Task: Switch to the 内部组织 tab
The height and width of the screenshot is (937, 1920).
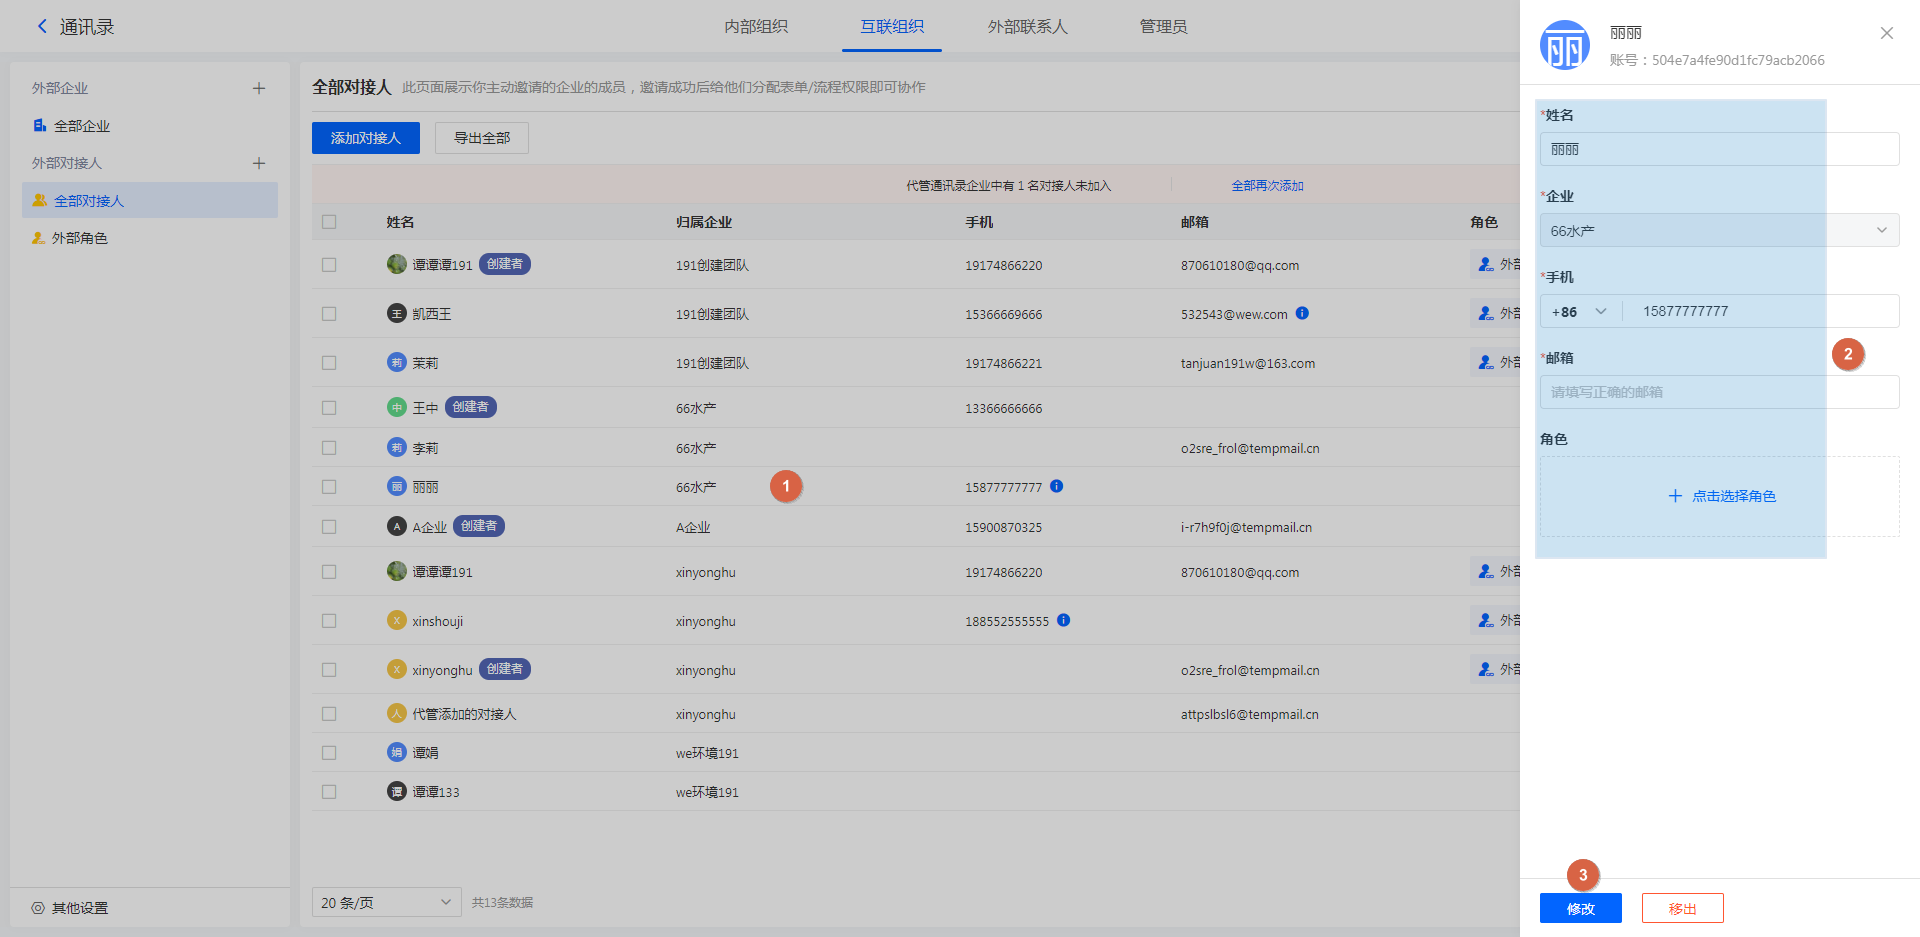Action: pyautogui.click(x=756, y=27)
